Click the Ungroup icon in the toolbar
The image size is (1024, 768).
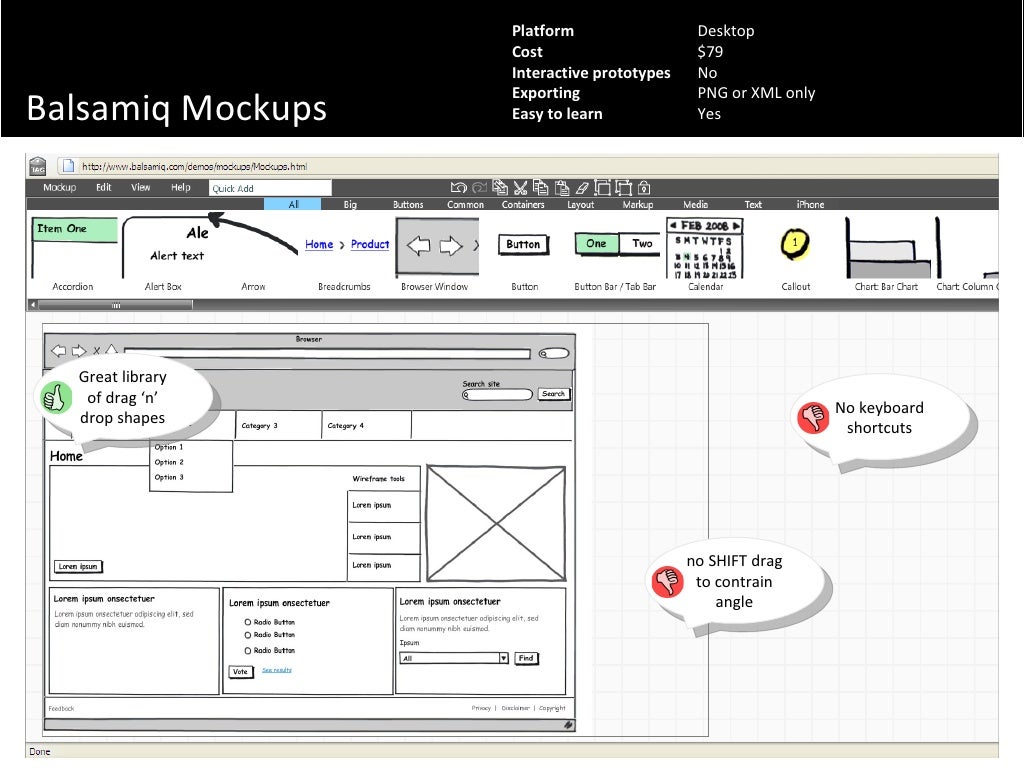(x=624, y=188)
